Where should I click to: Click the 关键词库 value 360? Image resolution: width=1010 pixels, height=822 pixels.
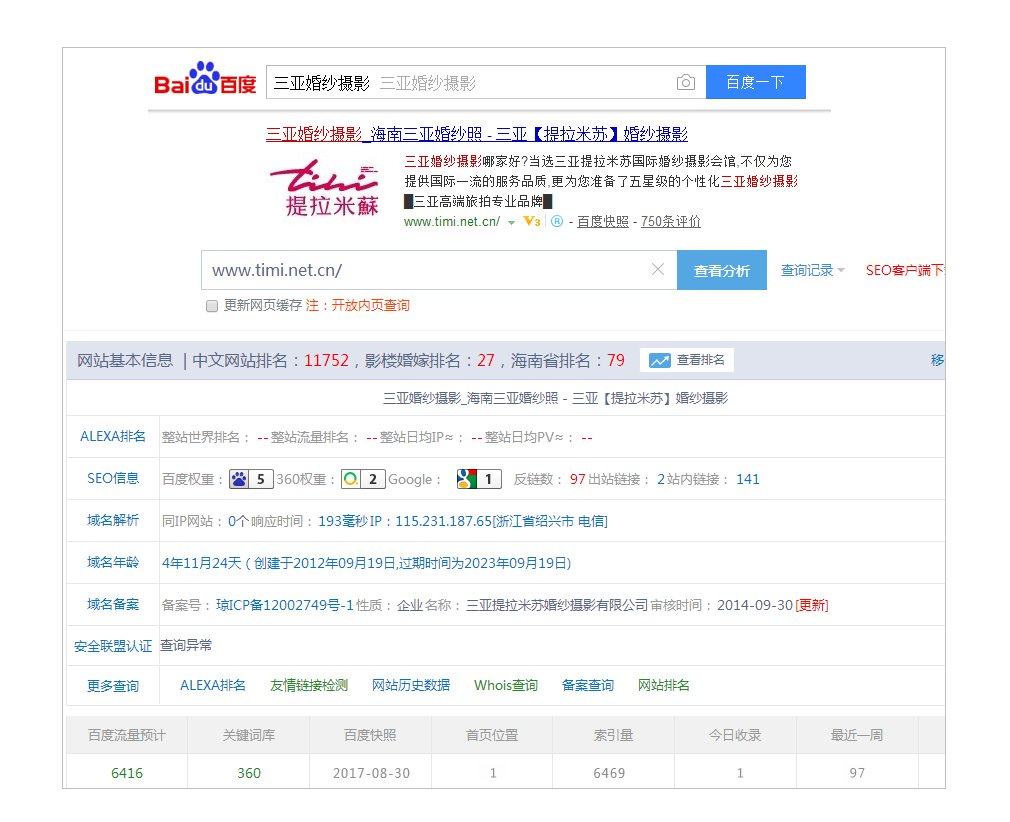click(249, 773)
